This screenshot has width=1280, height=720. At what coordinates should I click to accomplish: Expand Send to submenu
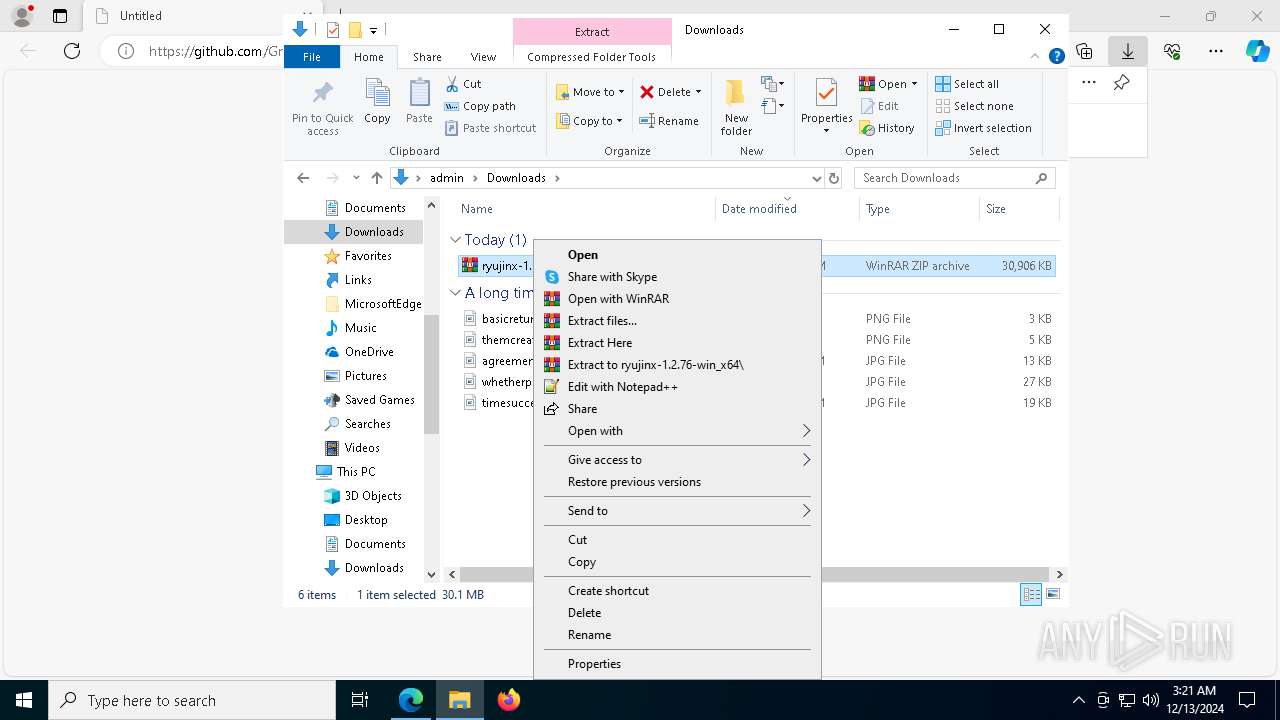pyautogui.click(x=677, y=511)
